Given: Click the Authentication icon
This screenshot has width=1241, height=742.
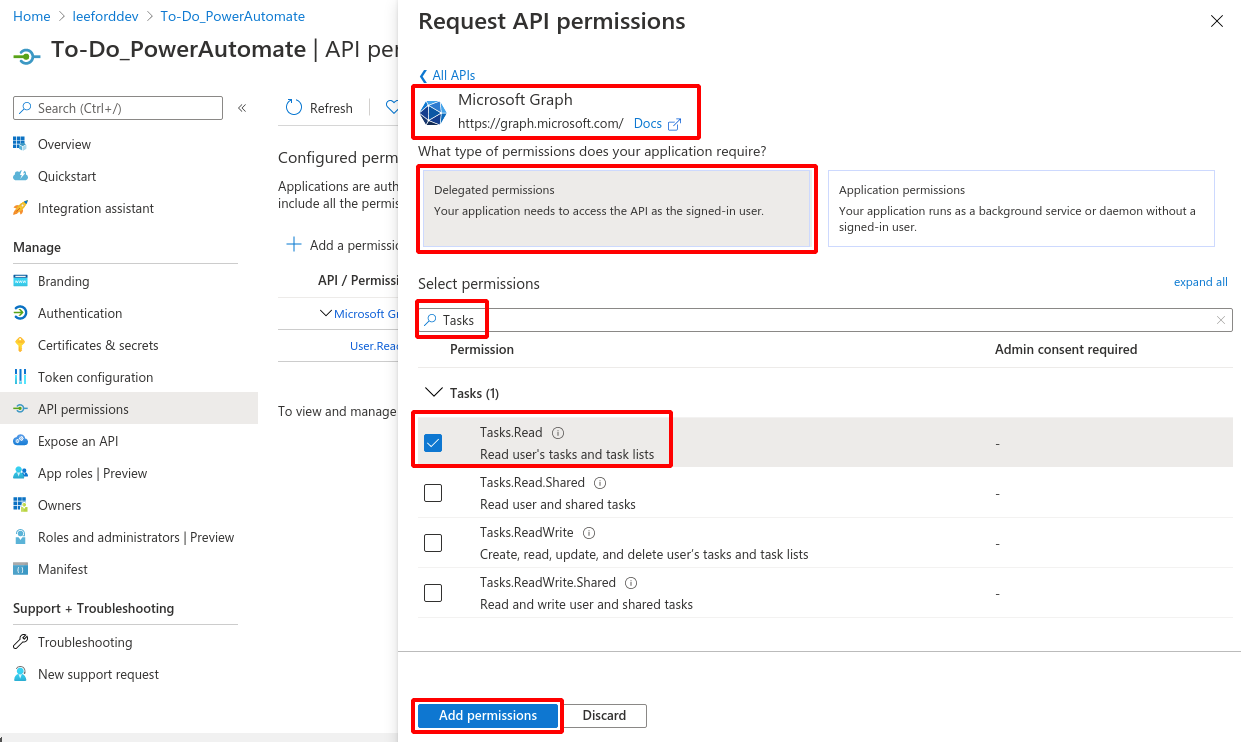Looking at the screenshot, I should (20, 313).
